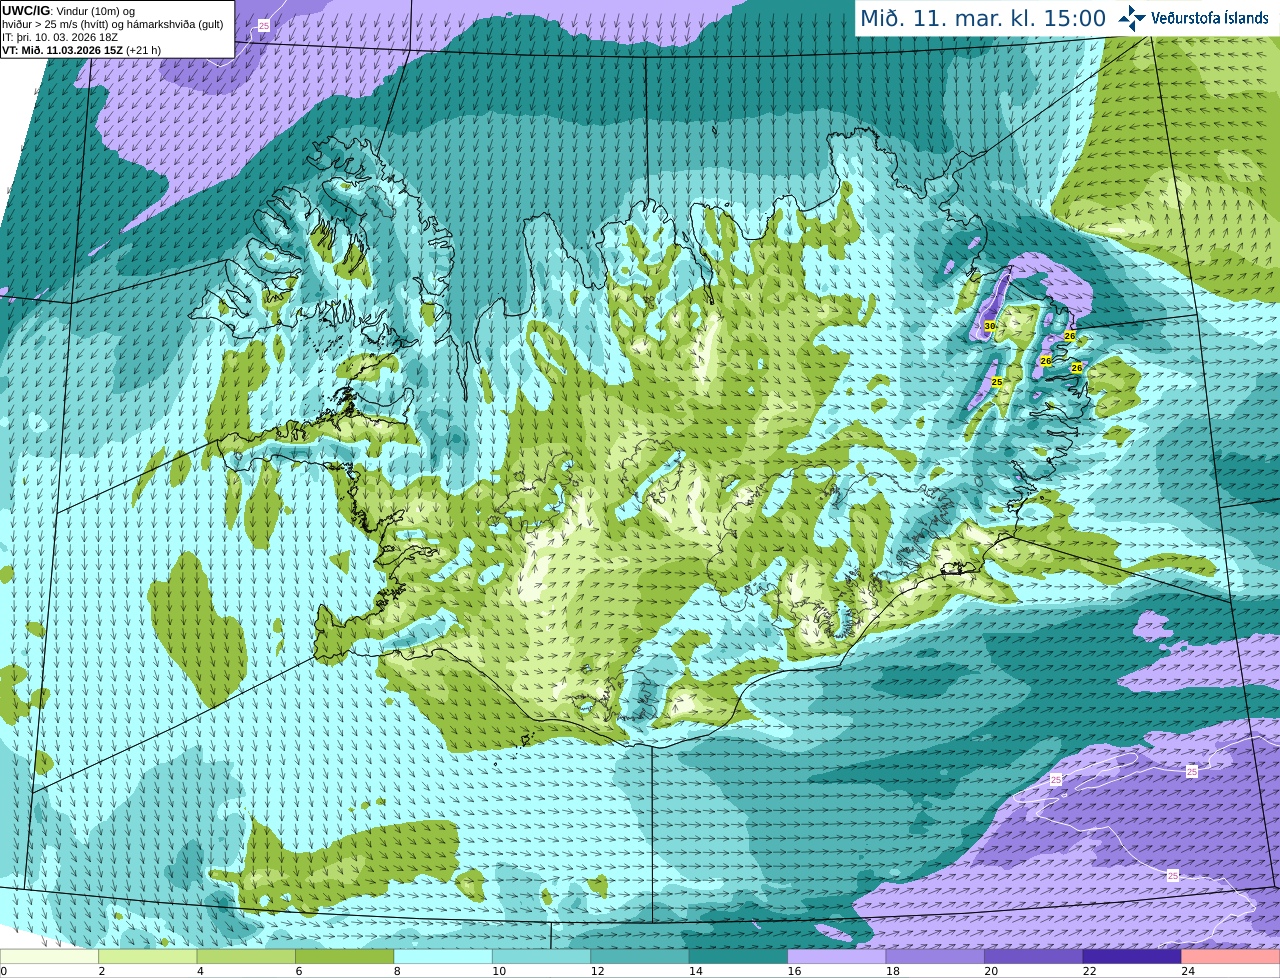Pick the light teal 10–12 m/s legend swatch
Screen dimensions: 1280x978
tap(542, 957)
